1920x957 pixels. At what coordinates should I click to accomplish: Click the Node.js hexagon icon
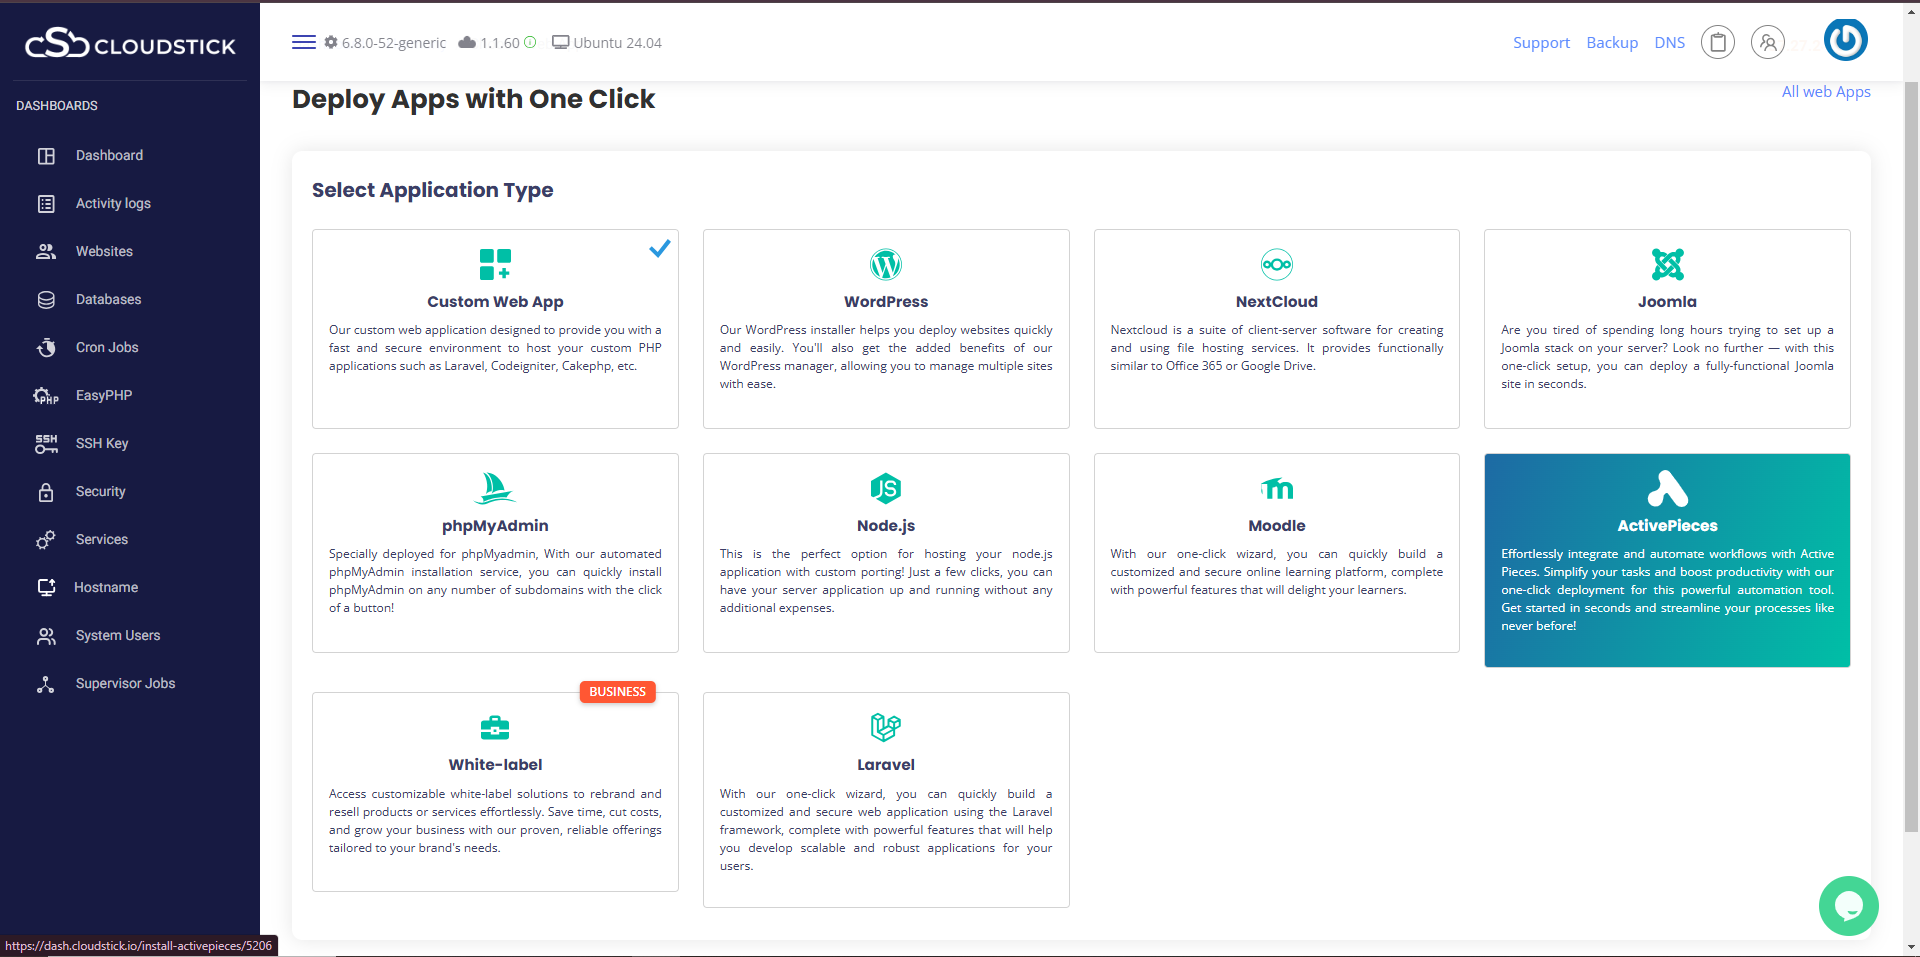click(x=885, y=488)
